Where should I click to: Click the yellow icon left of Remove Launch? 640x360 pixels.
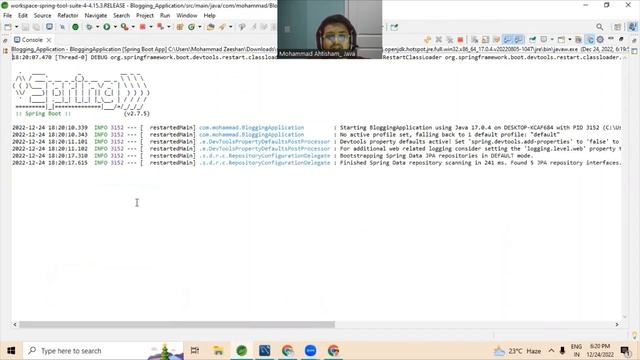pos(427,40)
